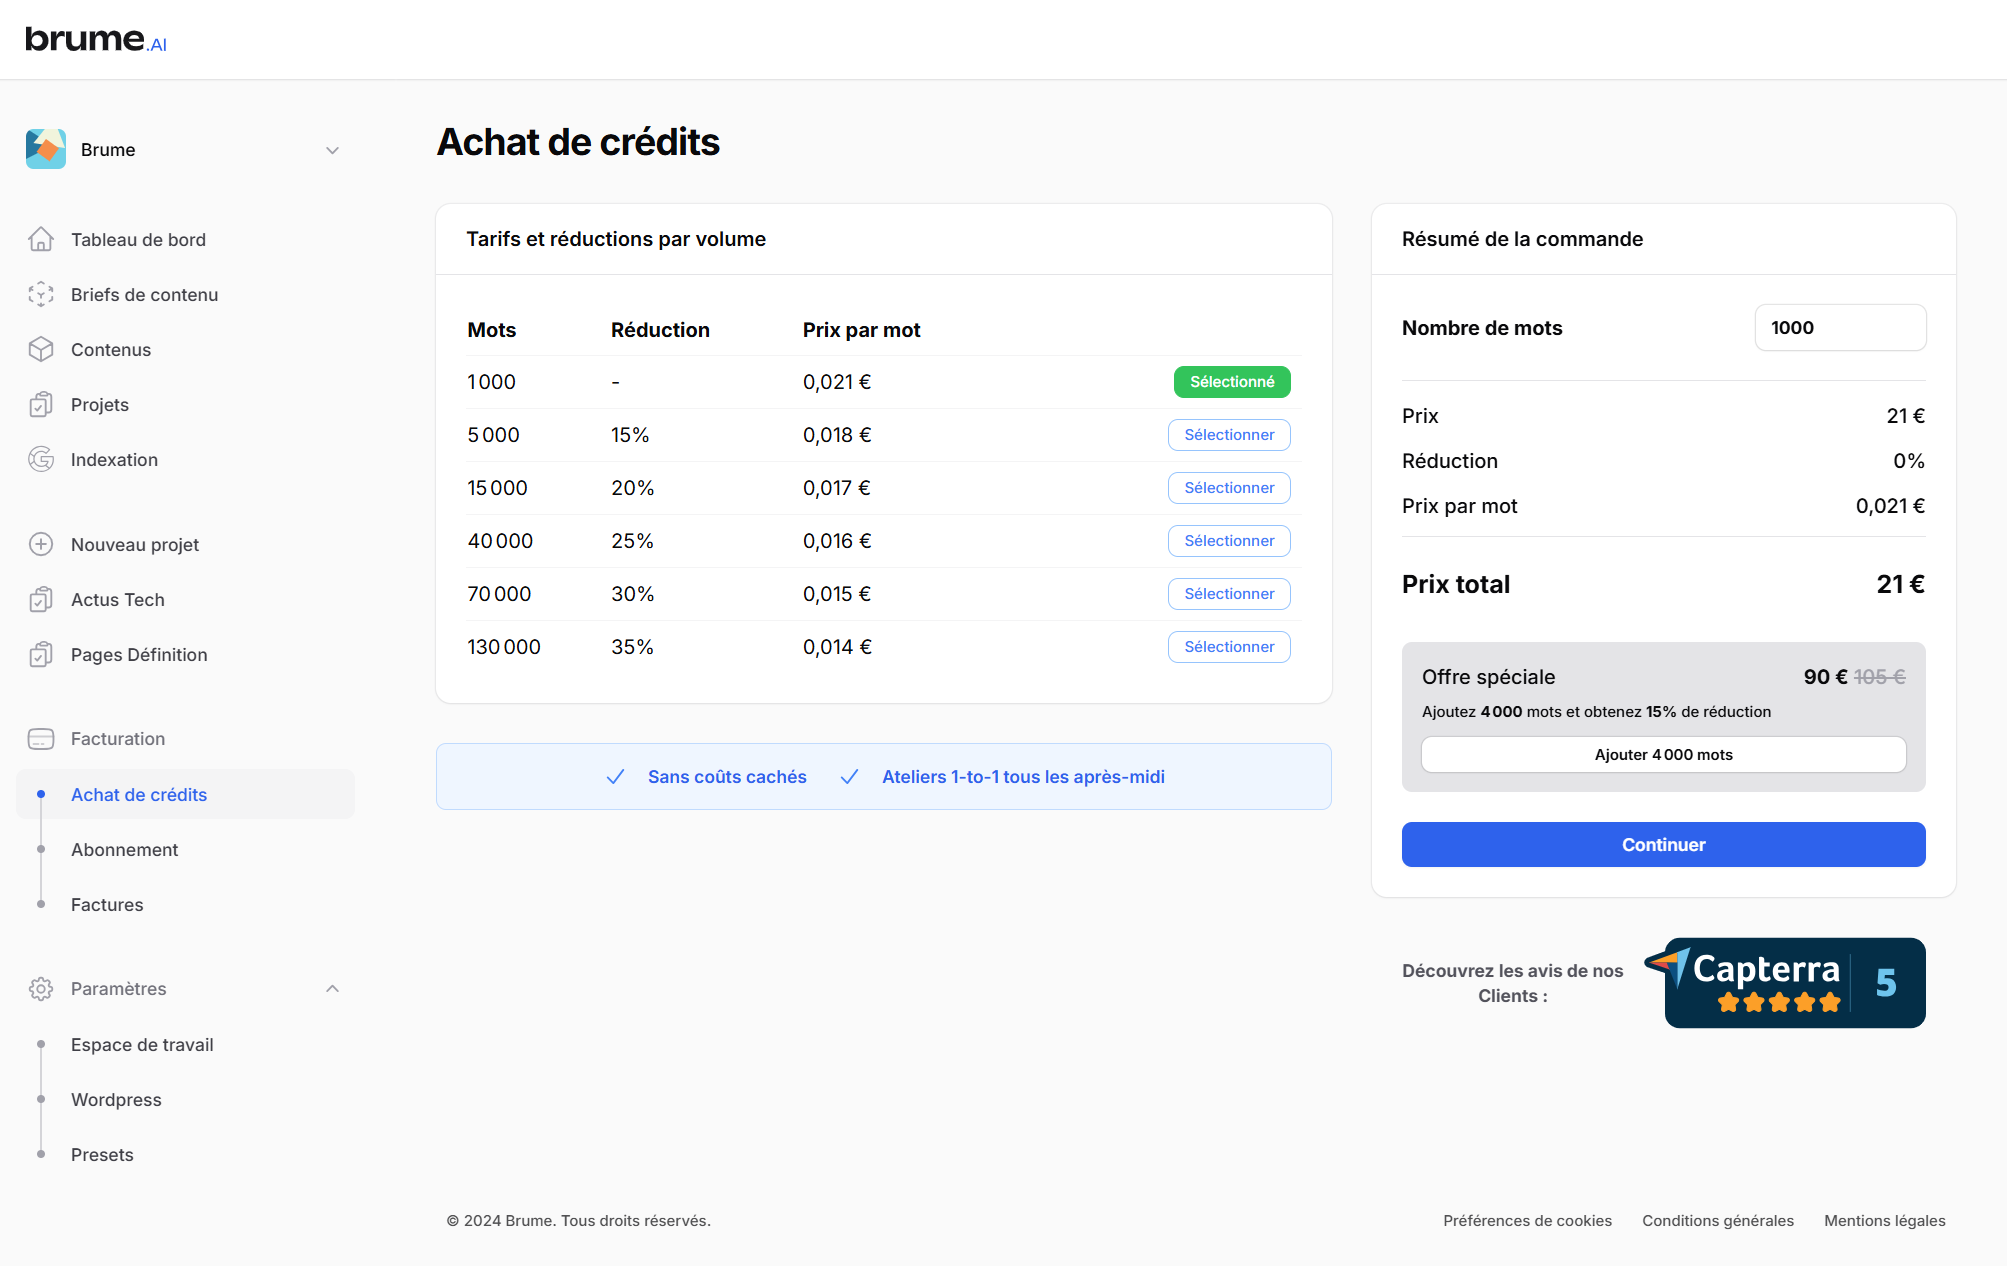Click the Paramètres gear icon

pos(41,989)
